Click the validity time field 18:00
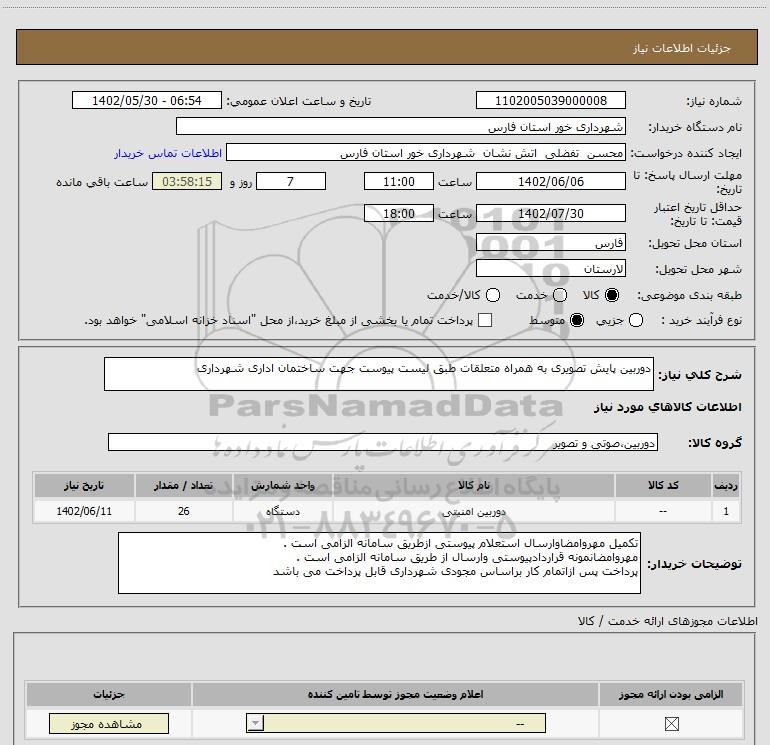This screenshot has width=770, height=745. coord(399,214)
